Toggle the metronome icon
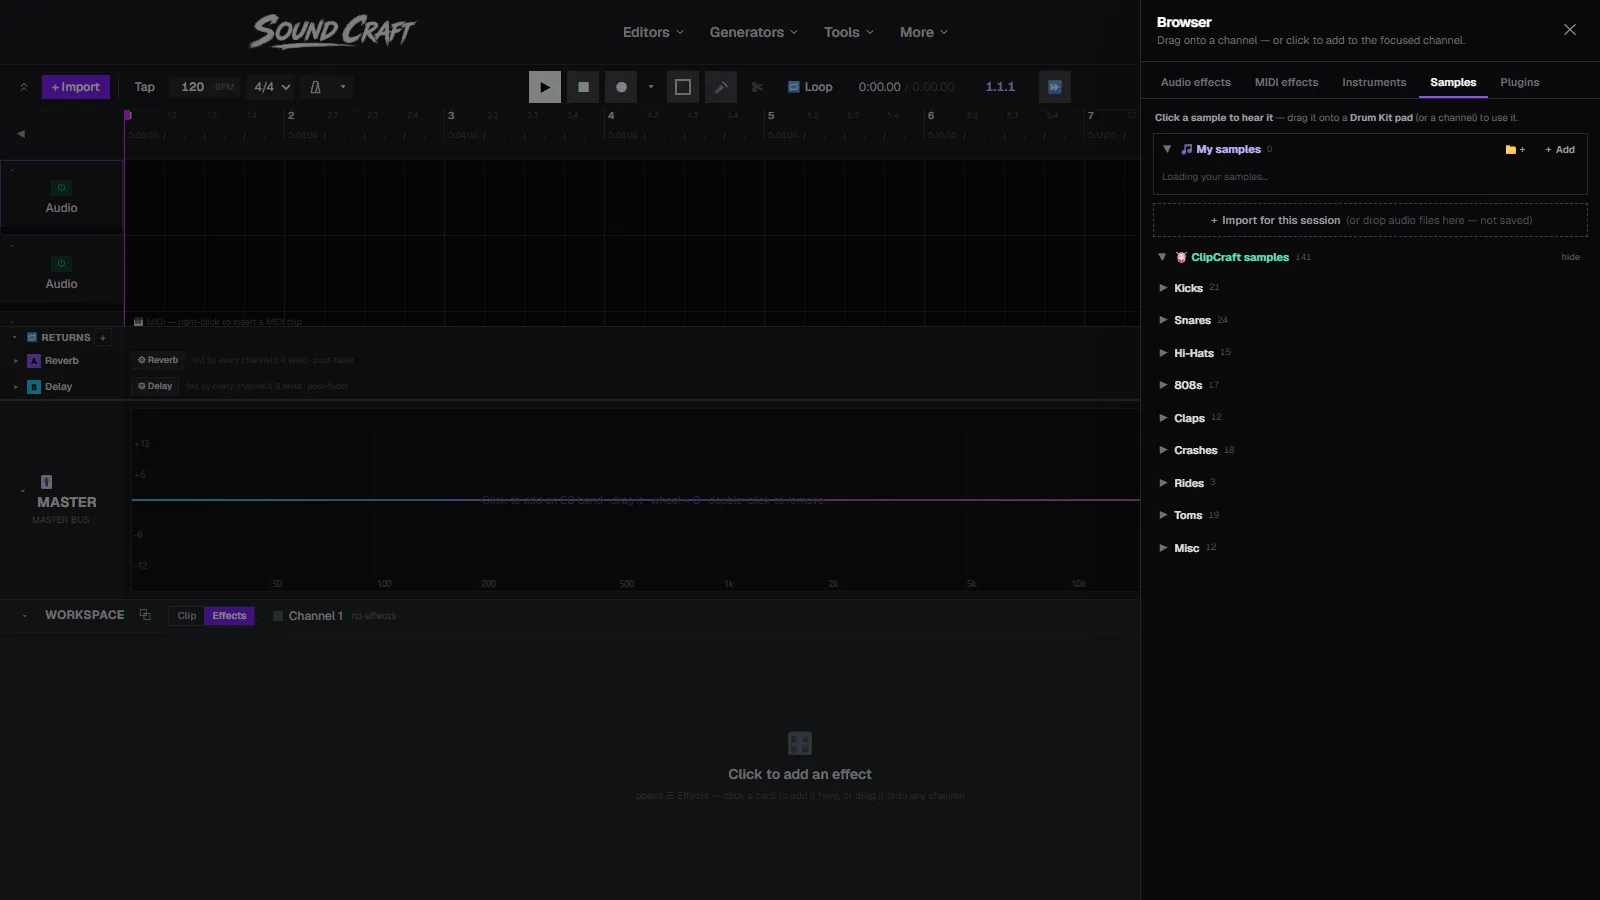The height and width of the screenshot is (900, 1600). click(315, 87)
